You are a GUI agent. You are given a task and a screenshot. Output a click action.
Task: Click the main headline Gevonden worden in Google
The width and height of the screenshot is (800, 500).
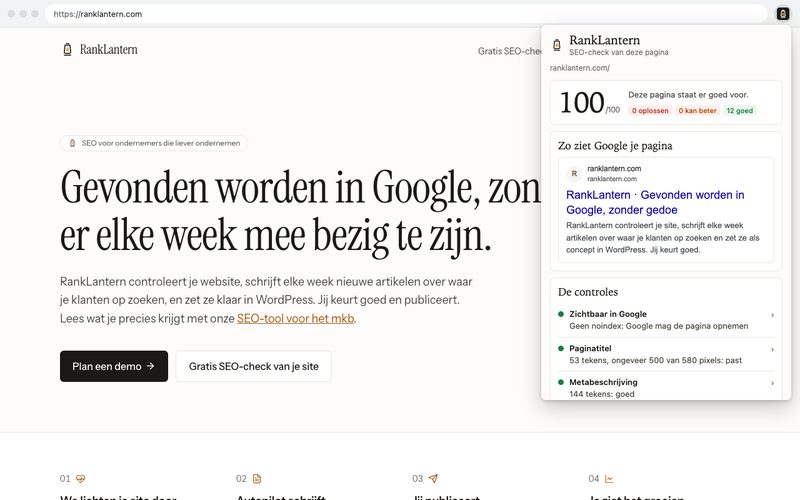(x=301, y=212)
